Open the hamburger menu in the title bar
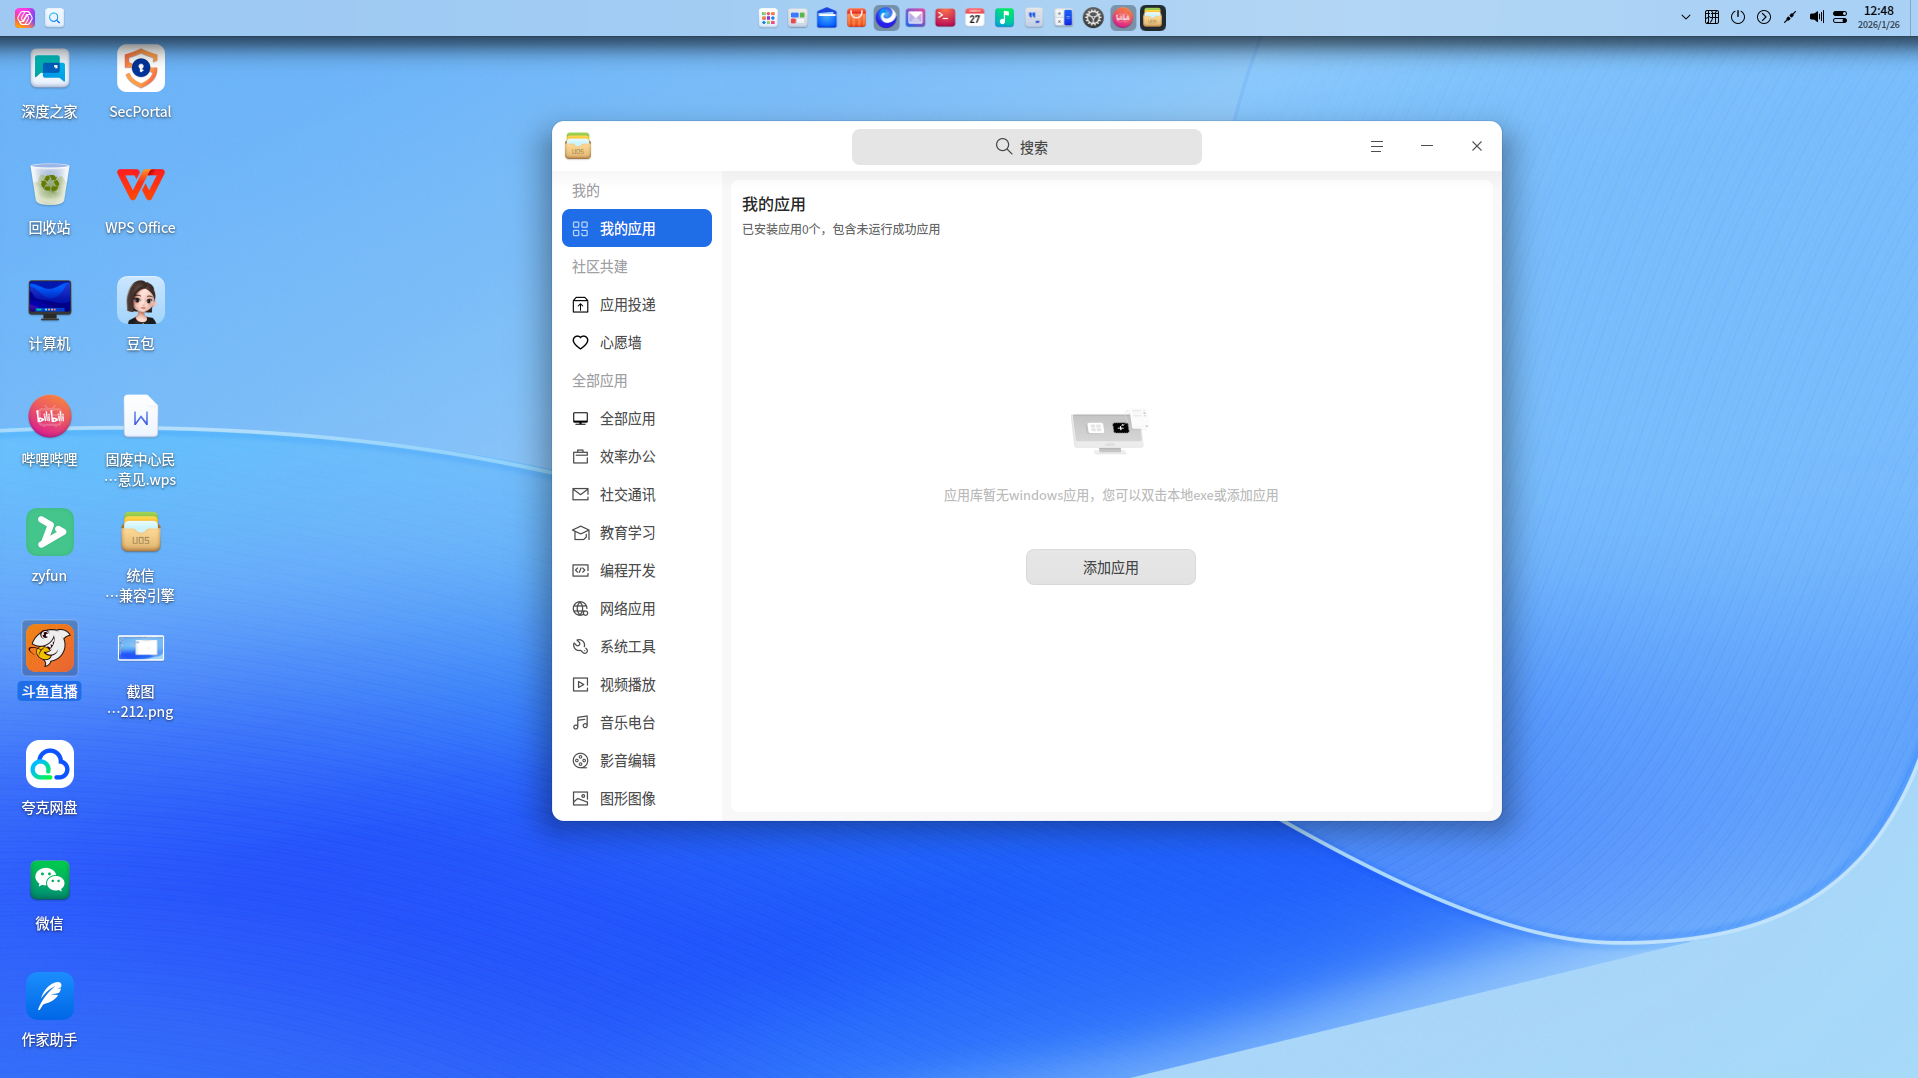The width and height of the screenshot is (1918, 1078). (1376, 146)
